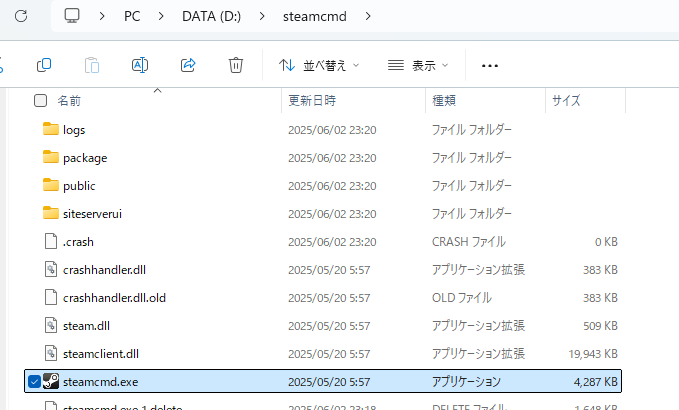Screen dimensions: 679x410
Task: Click the 4,287 KB size value
Action: 595,382
